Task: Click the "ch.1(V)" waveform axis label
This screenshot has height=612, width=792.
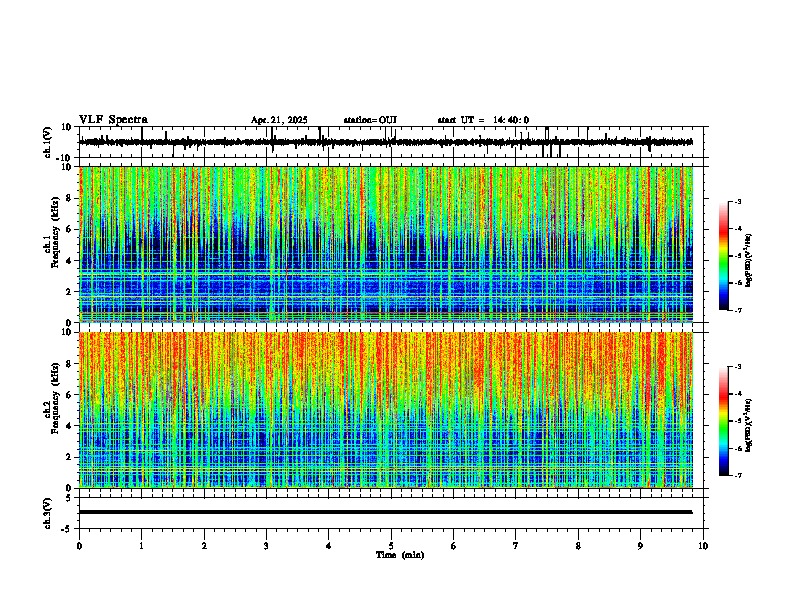Action: [48, 142]
